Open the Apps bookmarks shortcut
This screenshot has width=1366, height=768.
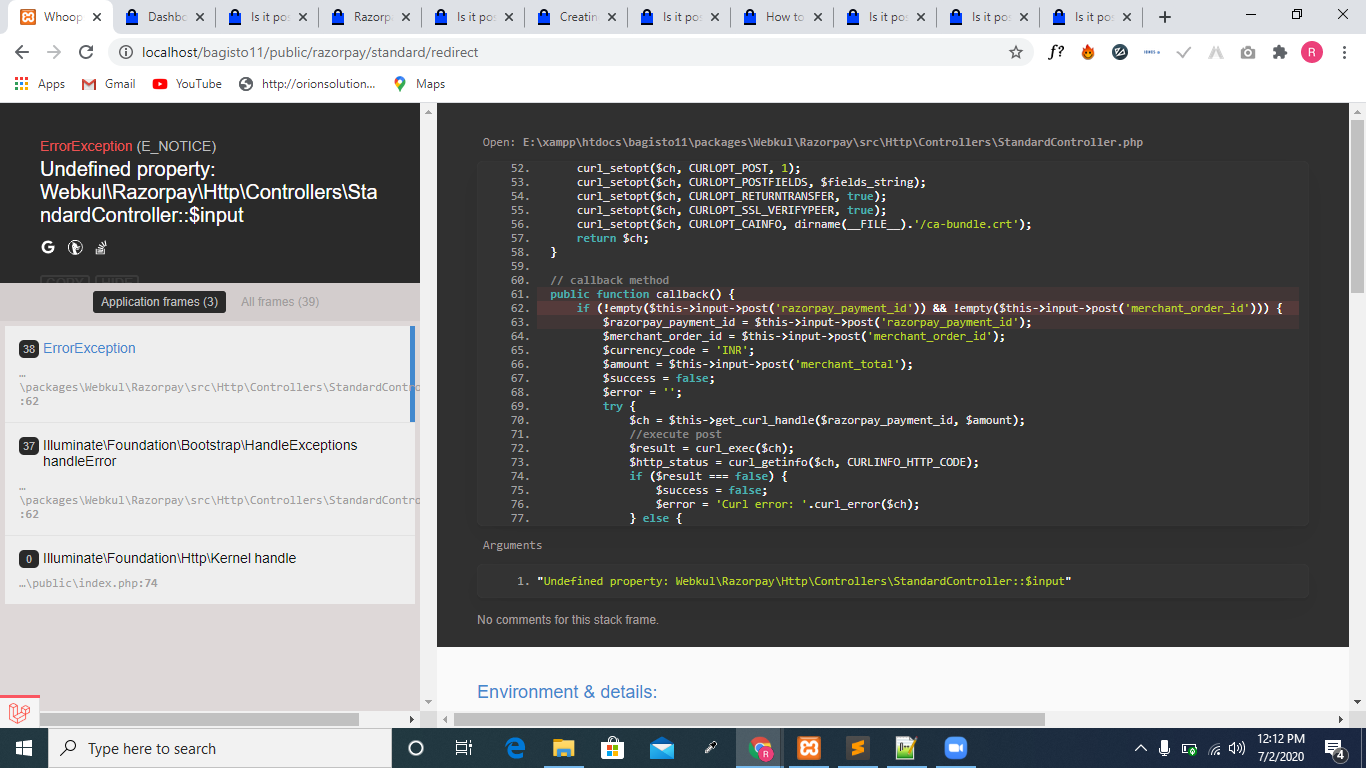tap(40, 84)
